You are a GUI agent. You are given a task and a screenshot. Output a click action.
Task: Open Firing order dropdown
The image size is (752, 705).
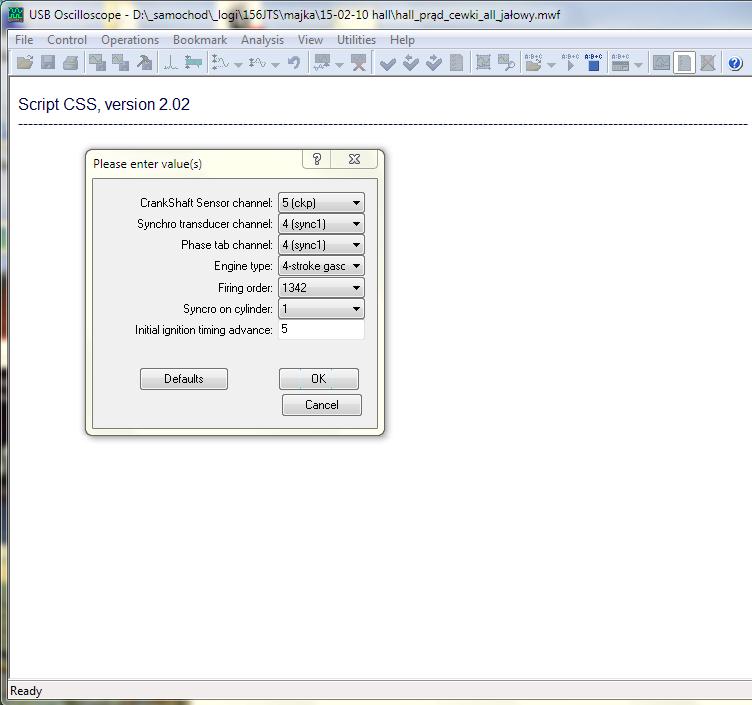(x=321, y=288)
